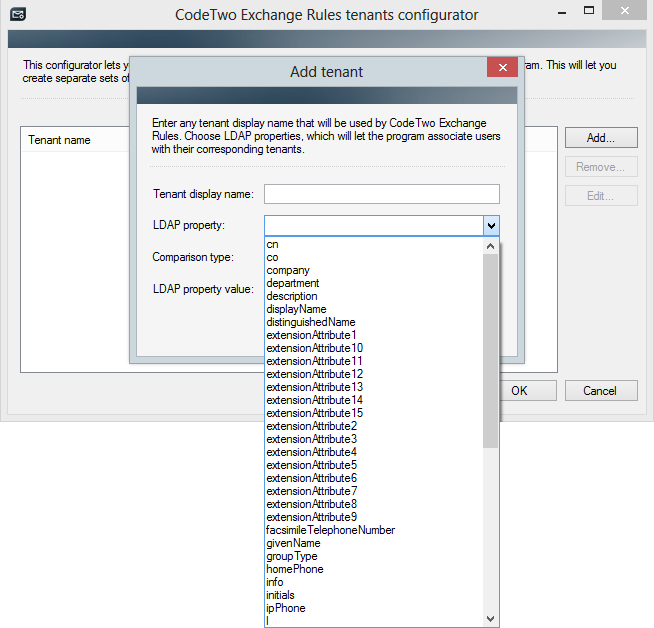Screen dimensions: 654x628
Task: Select 'givenName' property
Action: pos(374,543)
